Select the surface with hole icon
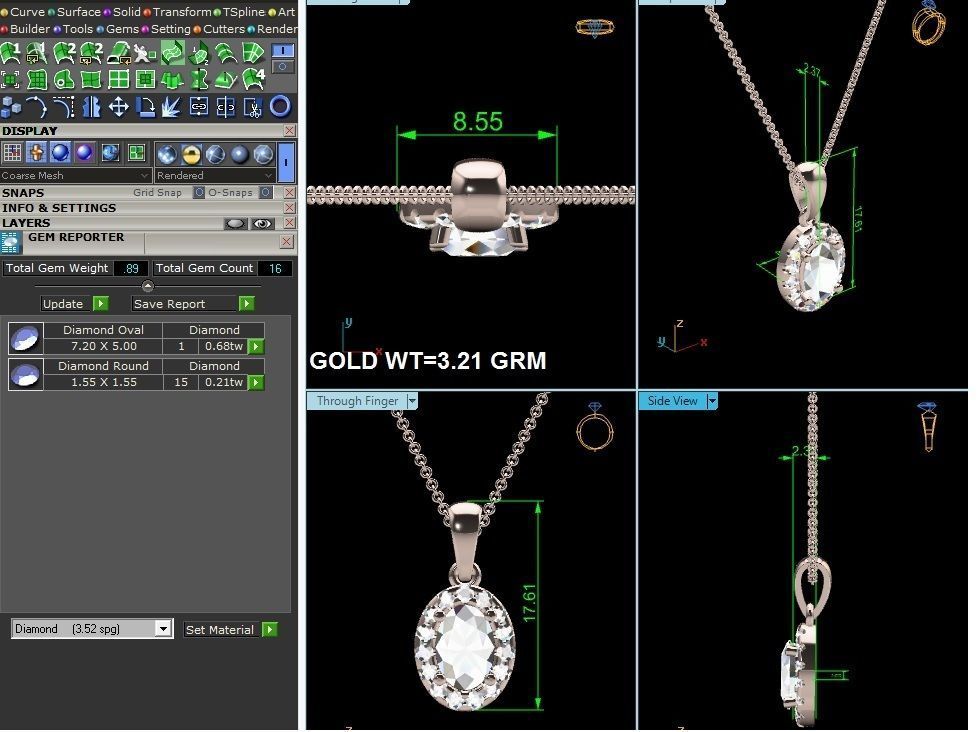Viewport: 979px width, 732px height. coord(64,80)
